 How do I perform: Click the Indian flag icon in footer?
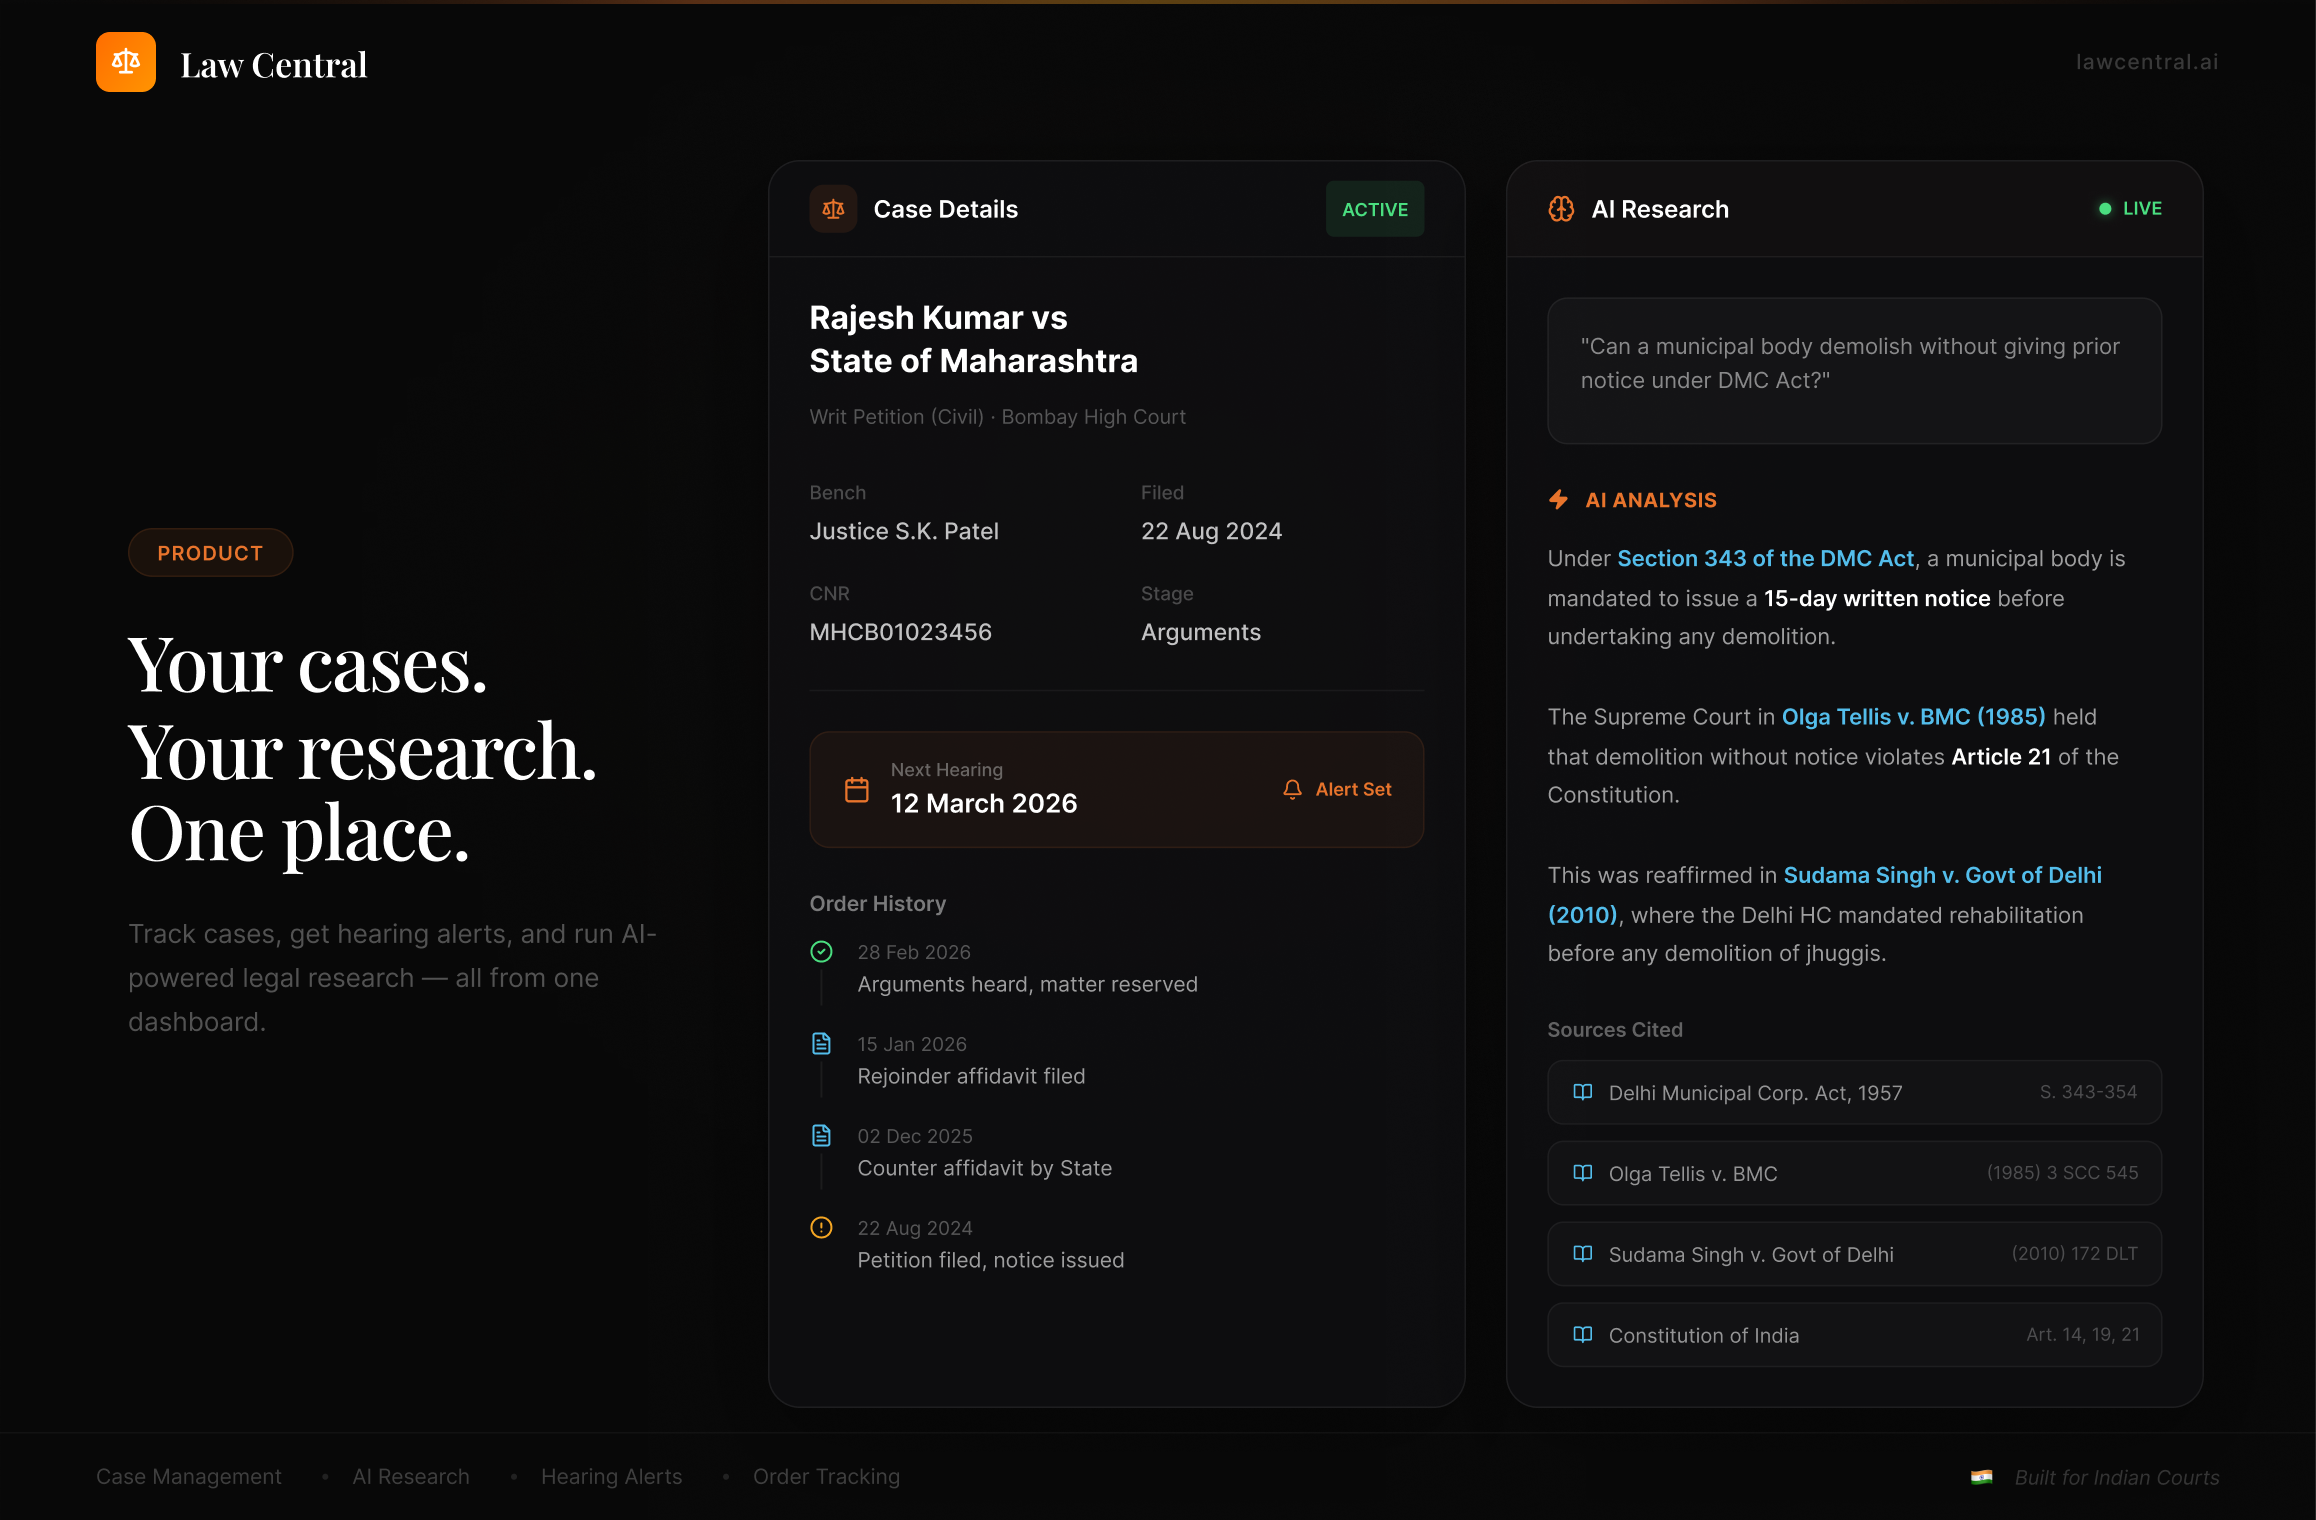click(1983, 1477)
